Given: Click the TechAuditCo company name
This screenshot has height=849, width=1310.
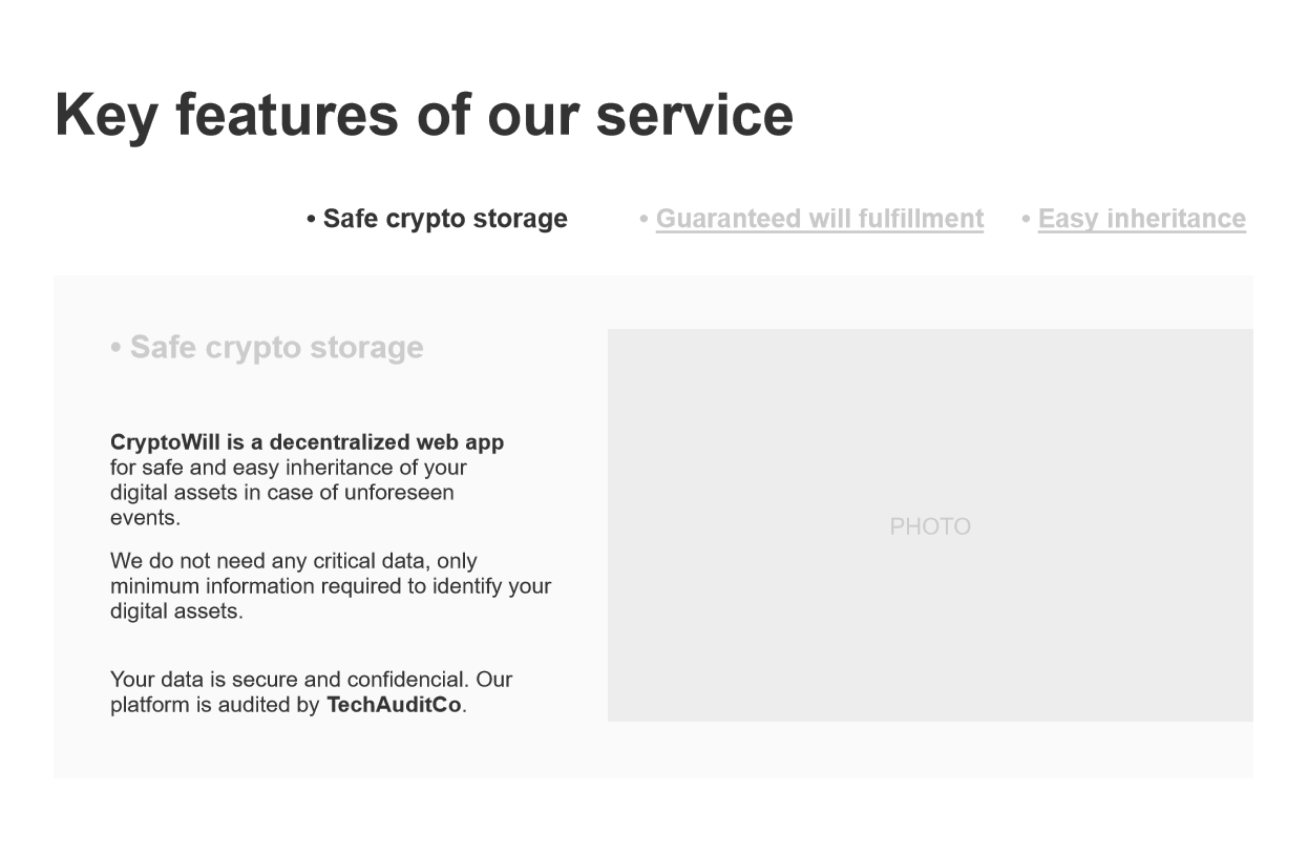Looking at the screenshot, I should click(394, 705).
